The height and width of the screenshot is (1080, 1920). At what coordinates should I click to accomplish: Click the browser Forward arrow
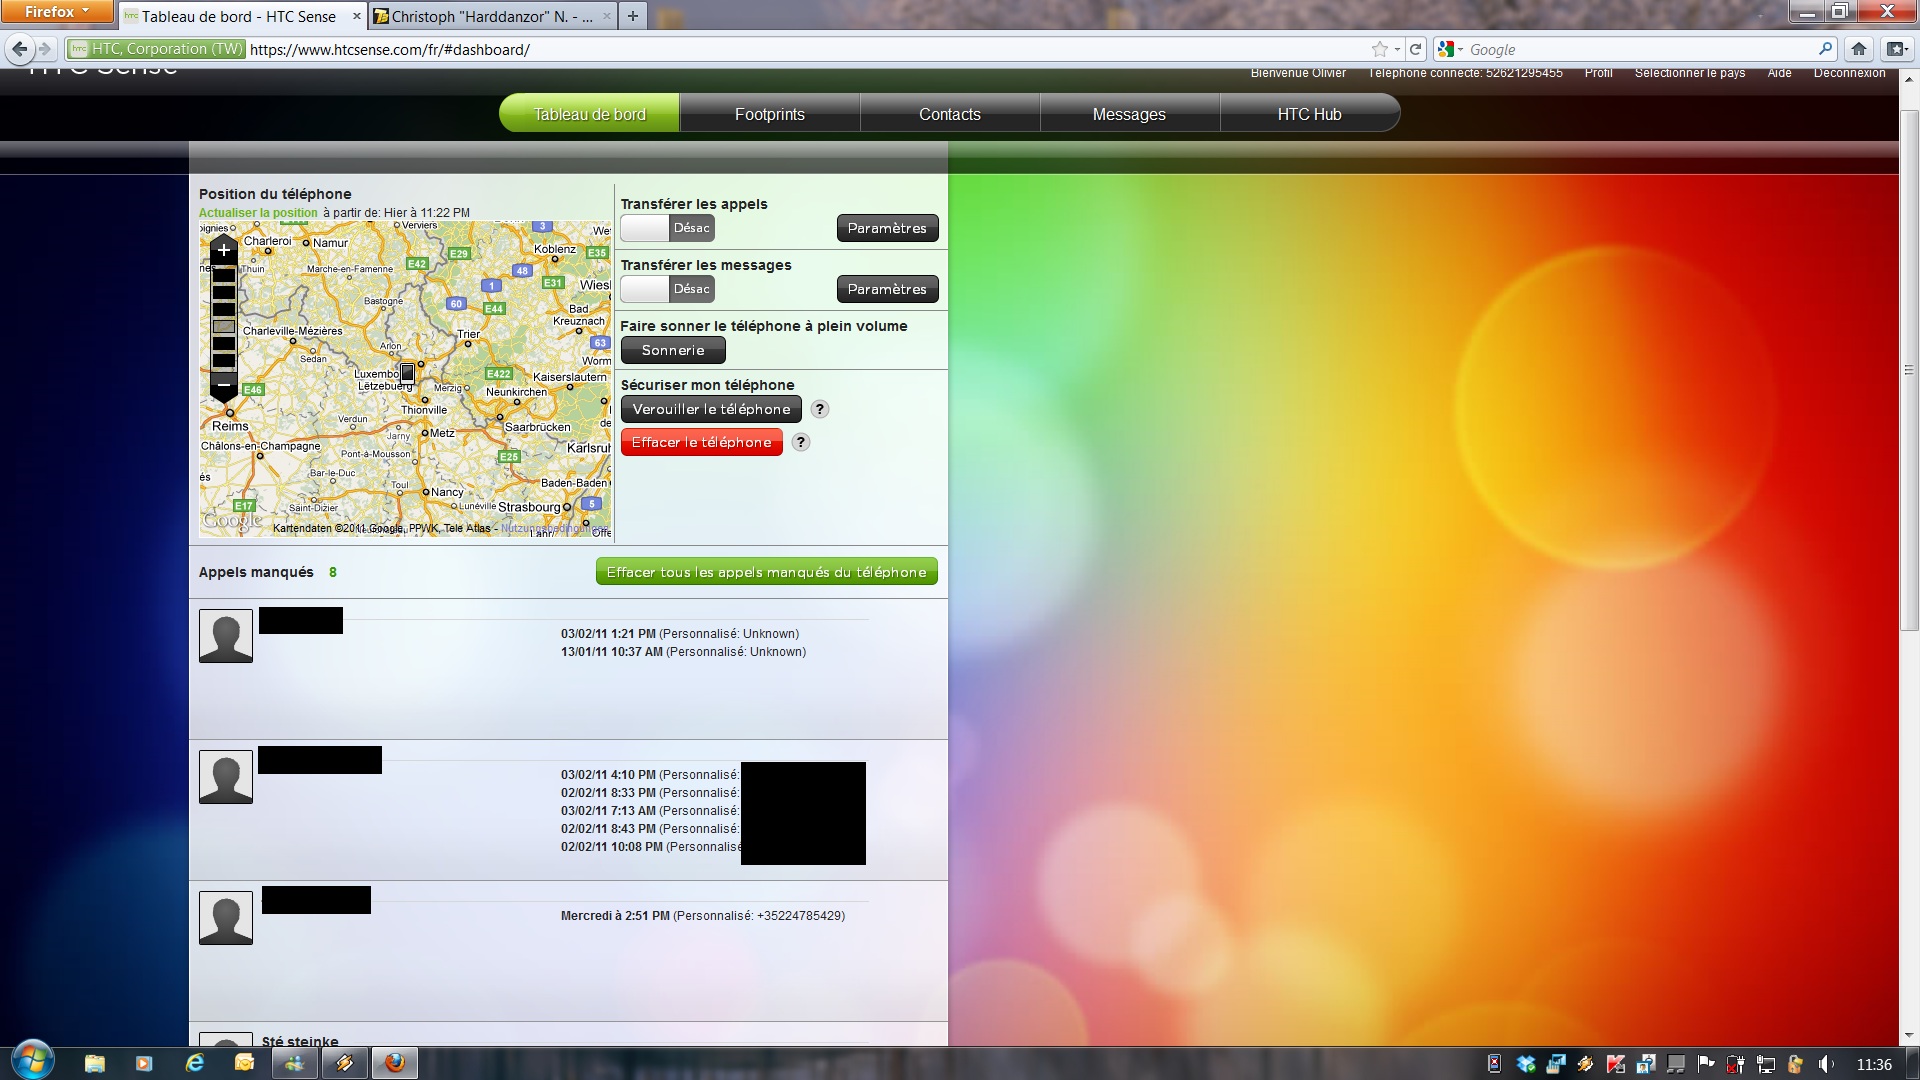click(44, 49)
